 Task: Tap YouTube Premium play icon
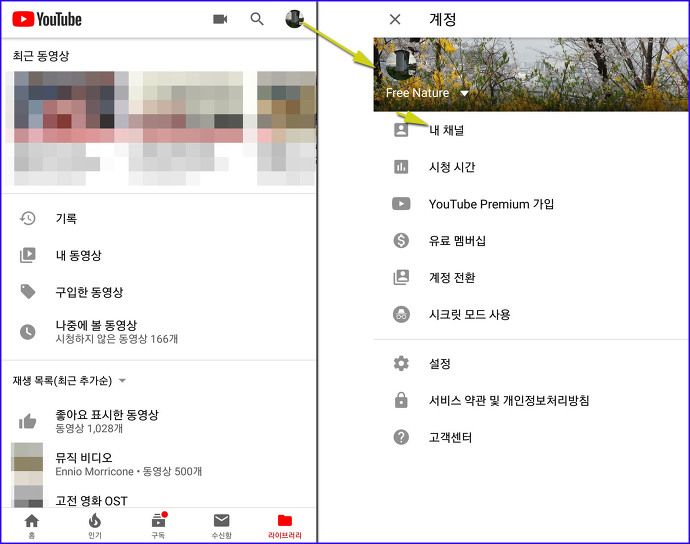pyautogui.click(x=401, y=204)
